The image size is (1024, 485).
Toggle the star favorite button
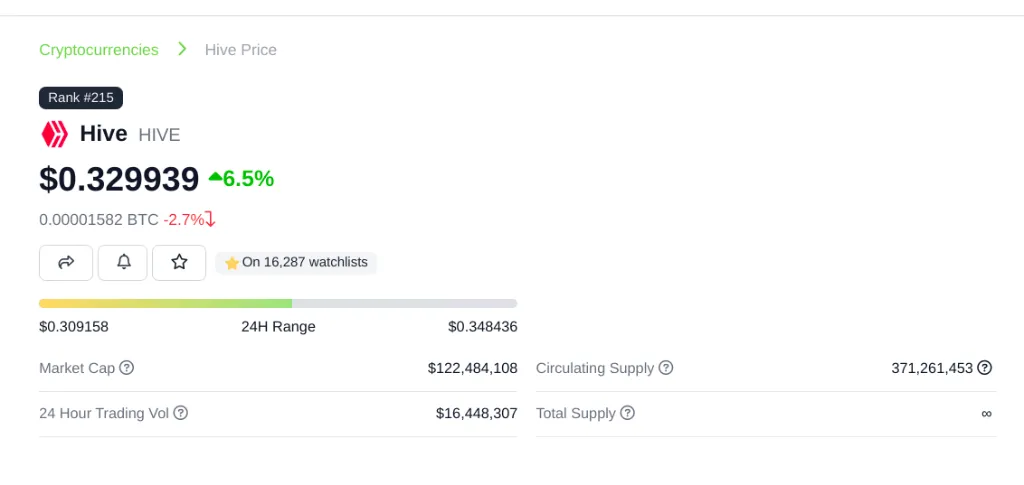(x=179, y=263)
